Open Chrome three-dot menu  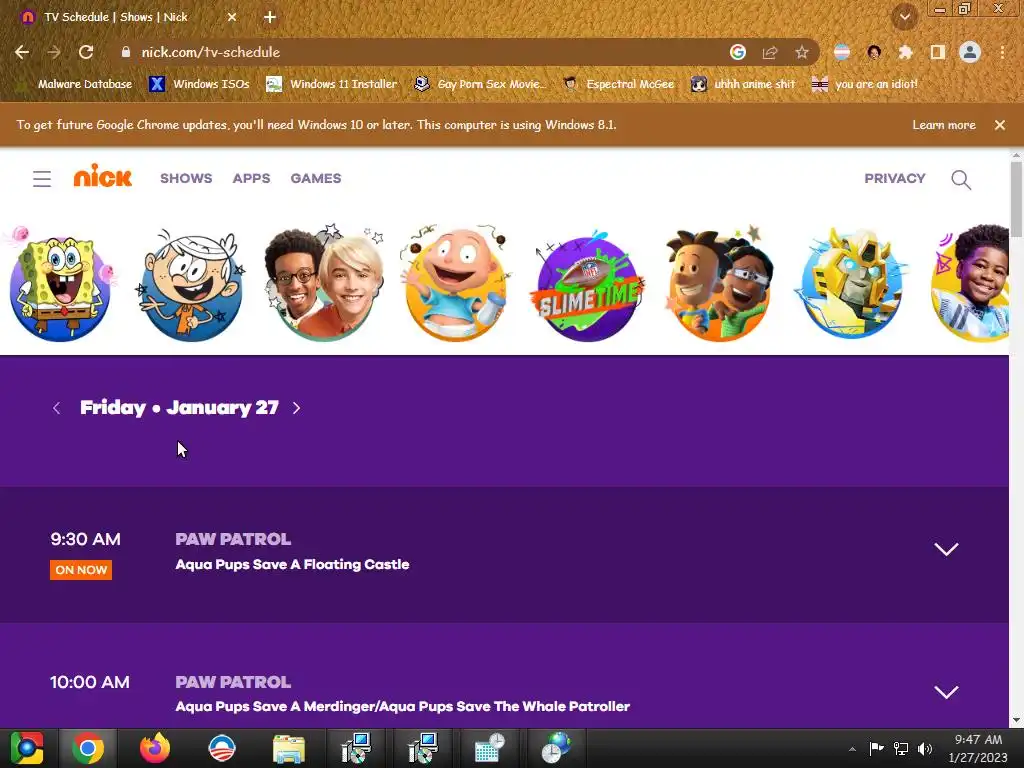click(1002, 52)
